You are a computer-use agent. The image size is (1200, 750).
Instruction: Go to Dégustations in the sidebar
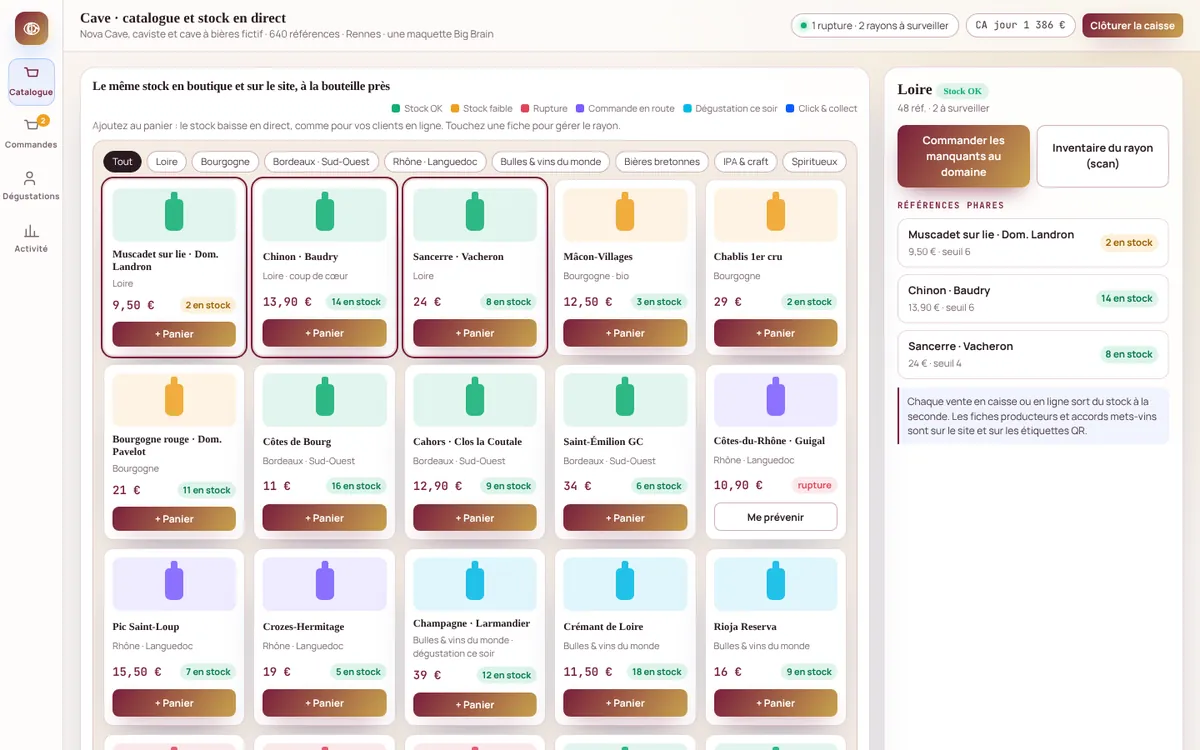coord(31,185)
